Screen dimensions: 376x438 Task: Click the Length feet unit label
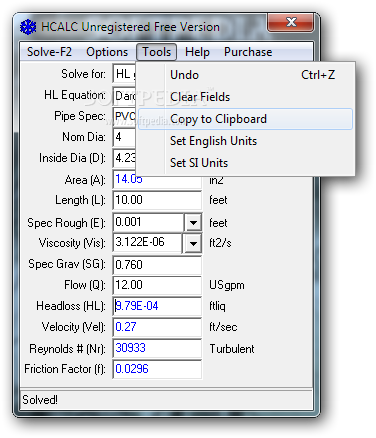tap(218, 200)
